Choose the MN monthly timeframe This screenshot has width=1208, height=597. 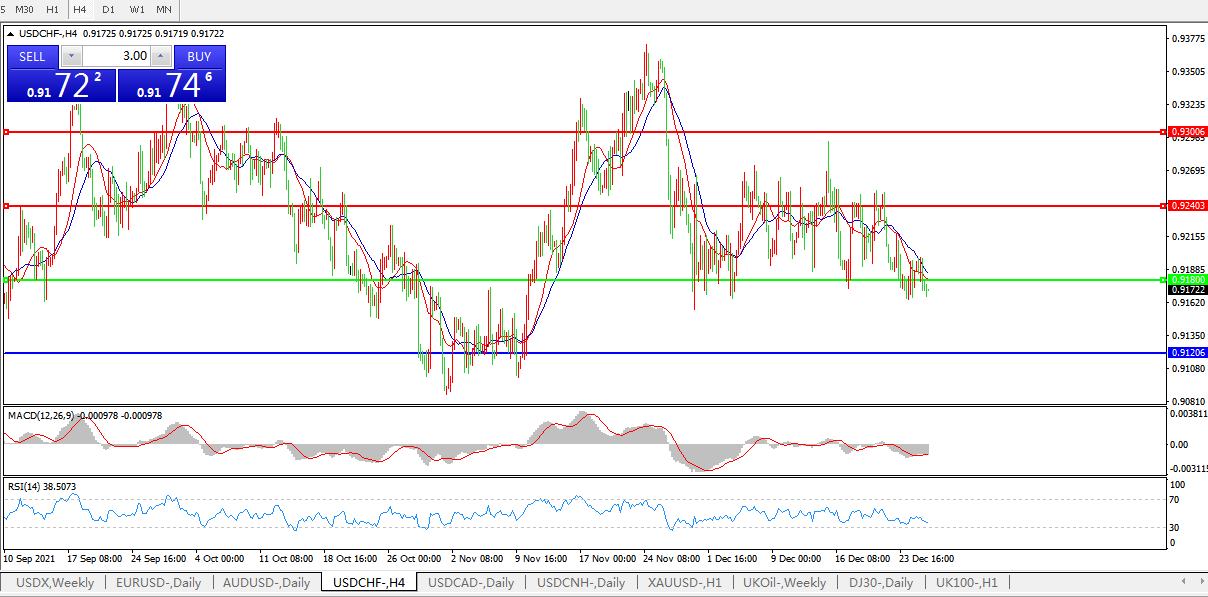(163, 9)
